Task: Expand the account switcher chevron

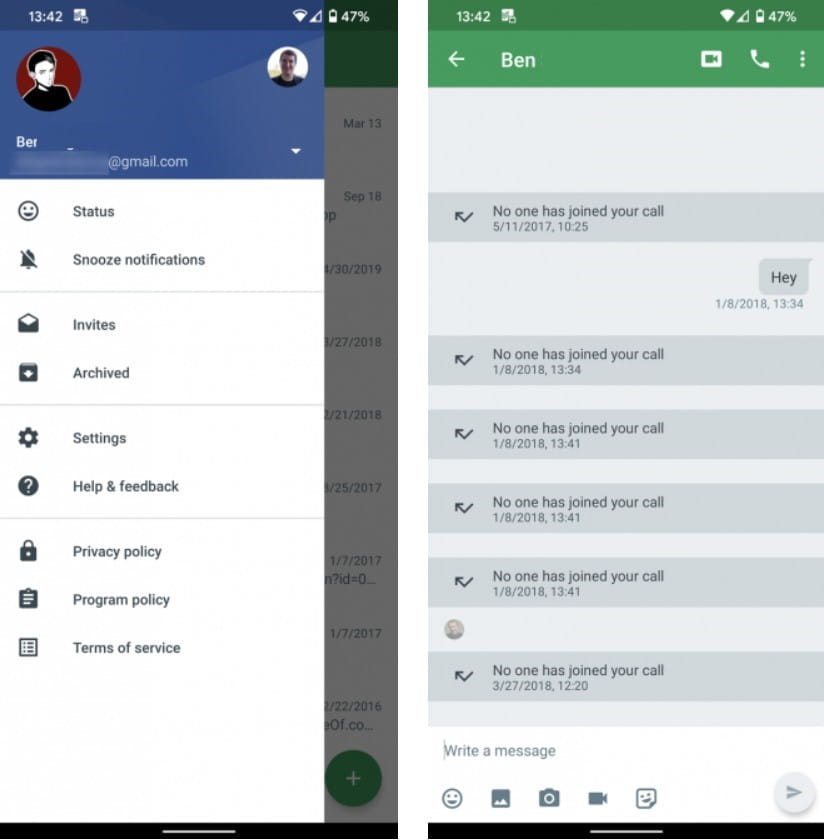Action: point(295,151)
